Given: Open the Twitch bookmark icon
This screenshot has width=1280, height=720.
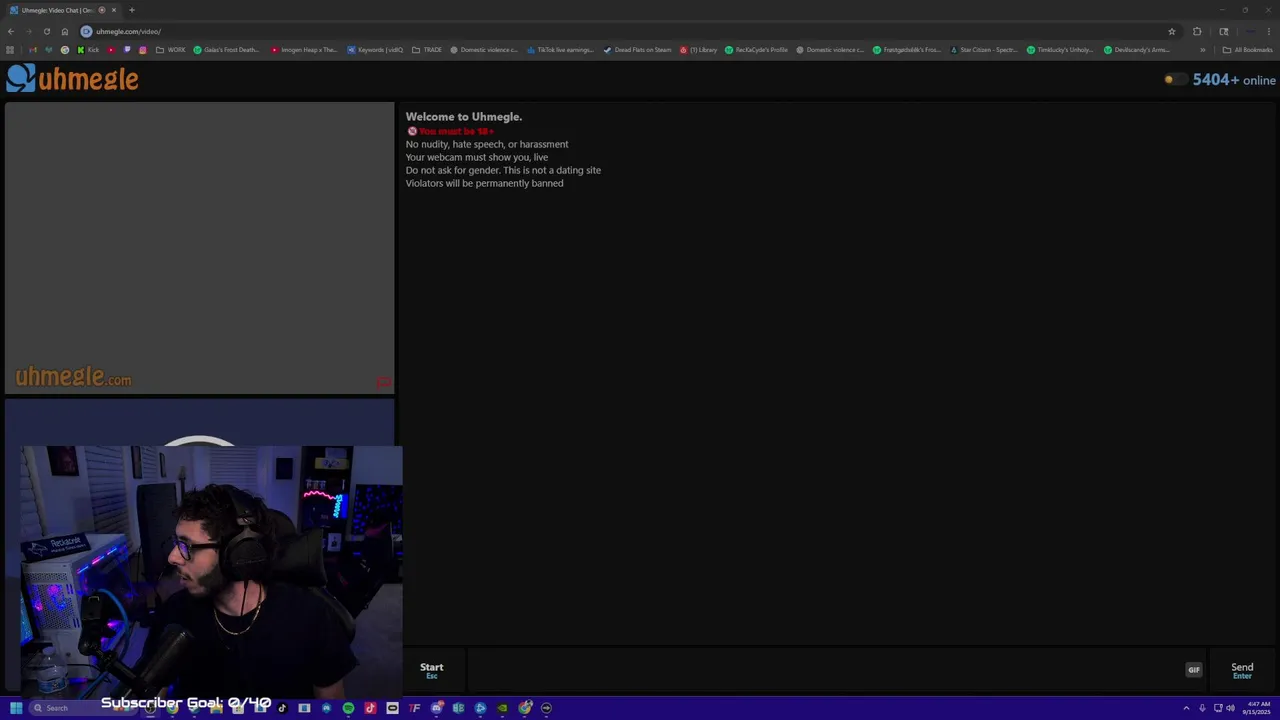Looking at the screenshot, I should [127, 50].
